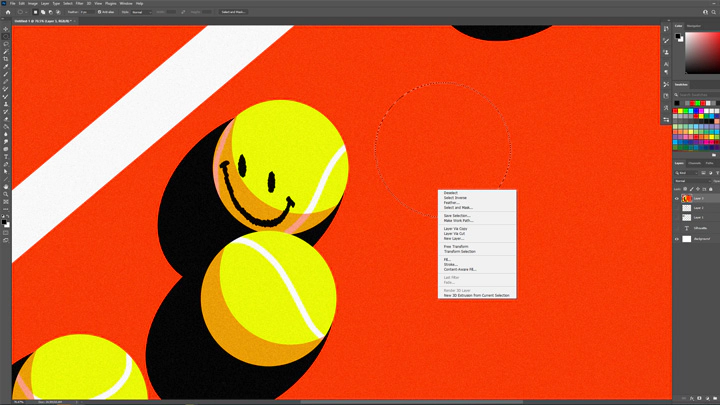720x405 pixels.
Task: Pick a color in the Color field
Action: click(703, 52)
